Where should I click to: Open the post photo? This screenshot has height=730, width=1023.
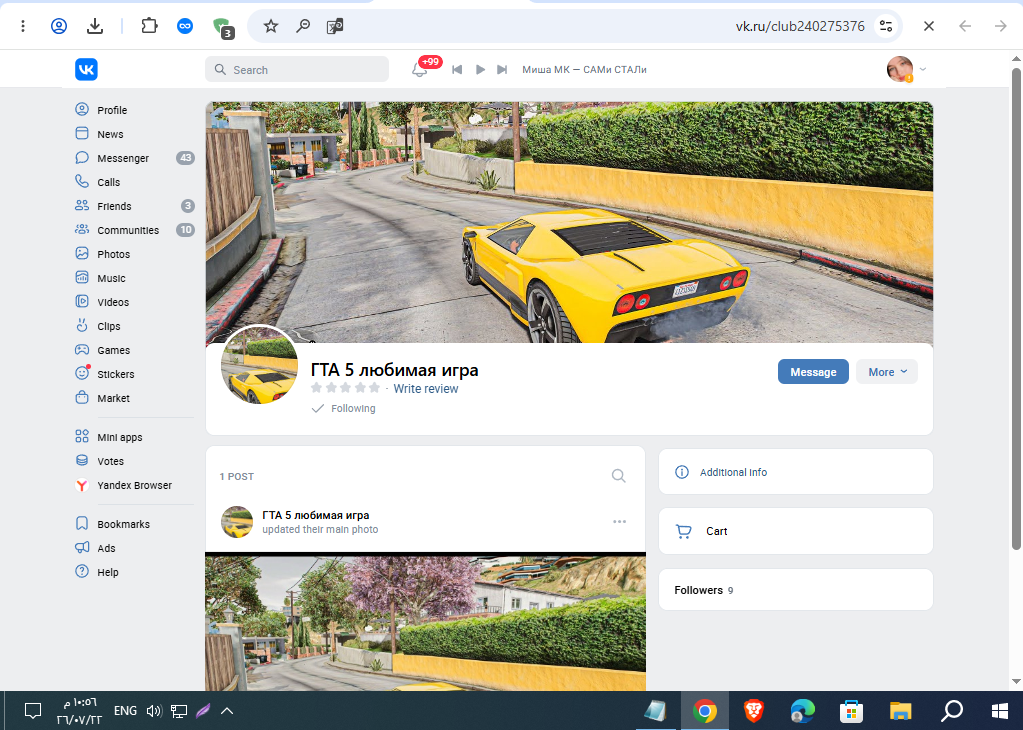point(425,622)
